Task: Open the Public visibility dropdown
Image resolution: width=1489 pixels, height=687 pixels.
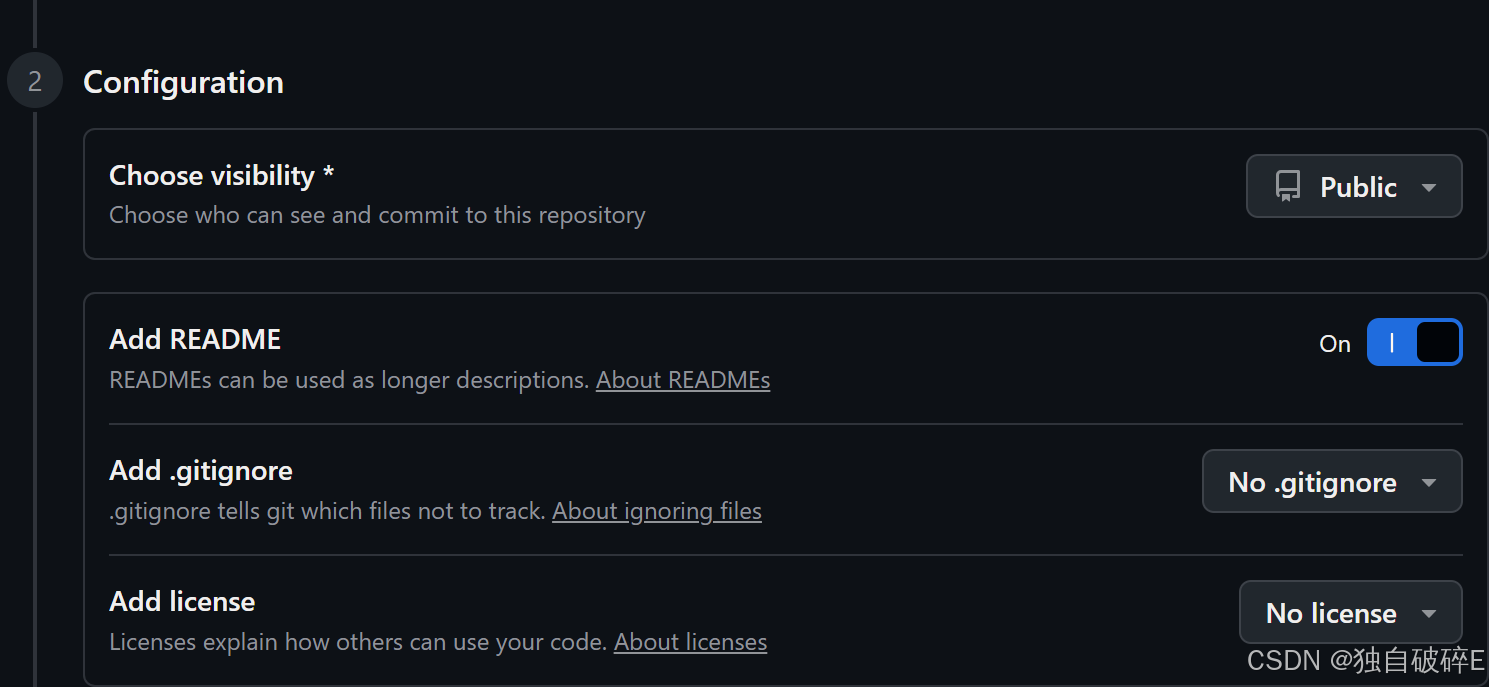Action: tap(1353, 187)
